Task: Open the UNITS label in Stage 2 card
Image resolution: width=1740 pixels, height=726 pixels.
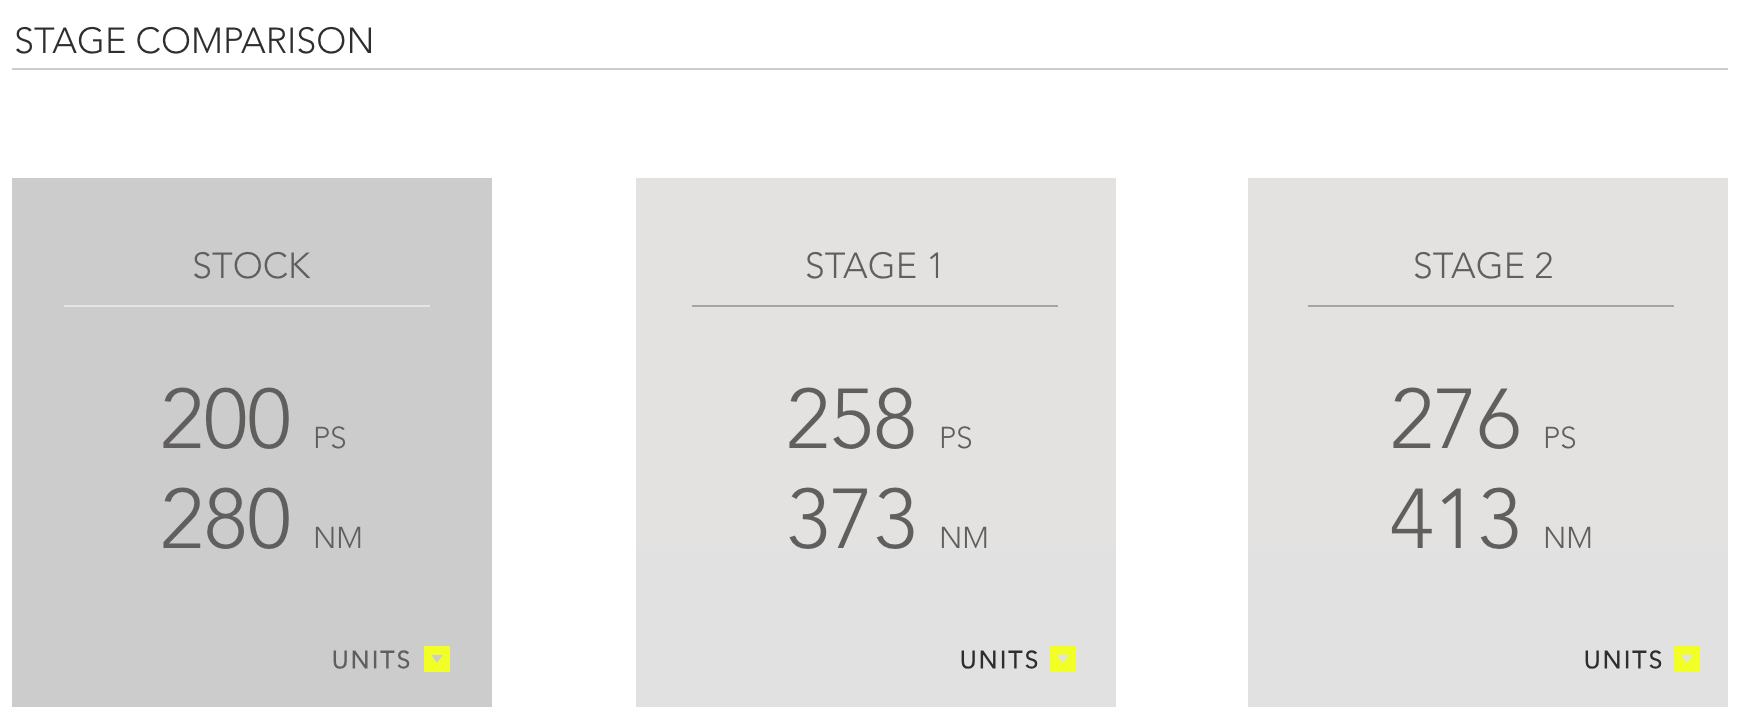Action: [1623, 660]
